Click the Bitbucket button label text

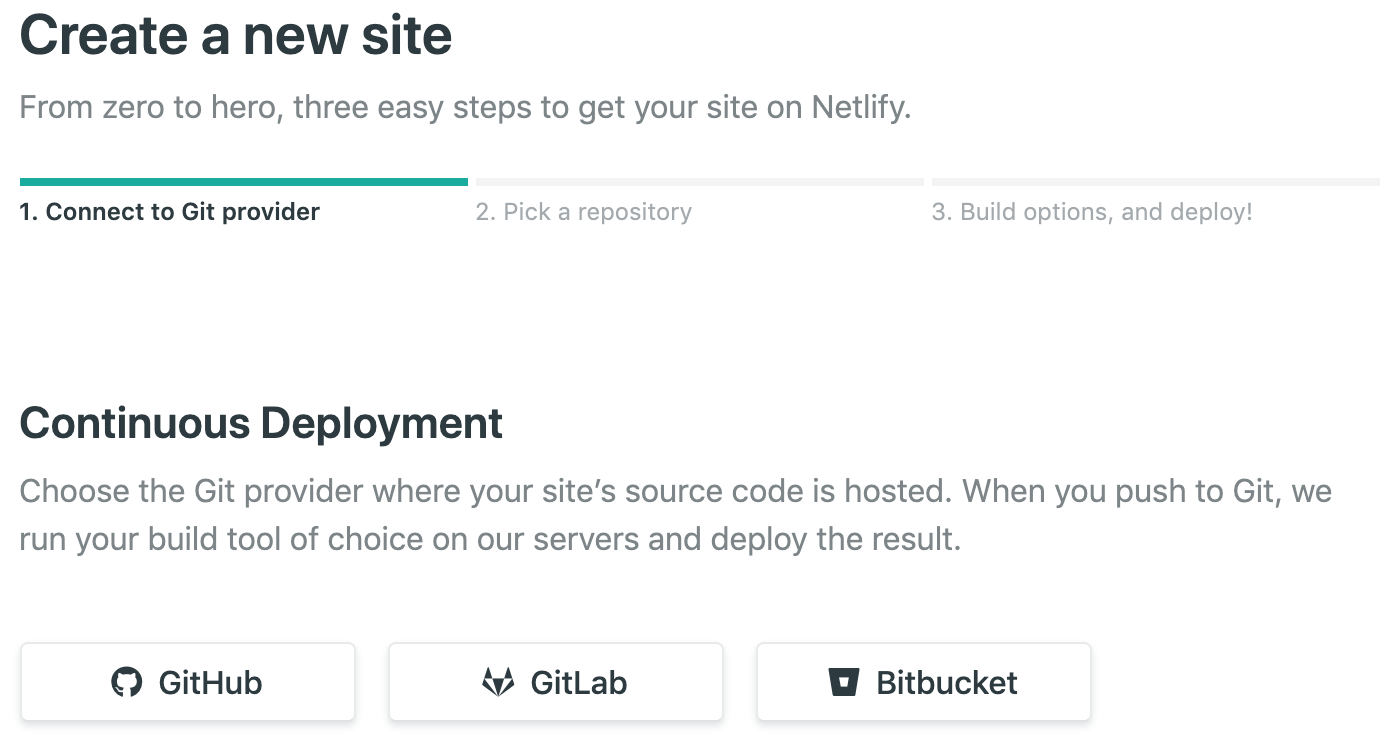coord(946,681)
